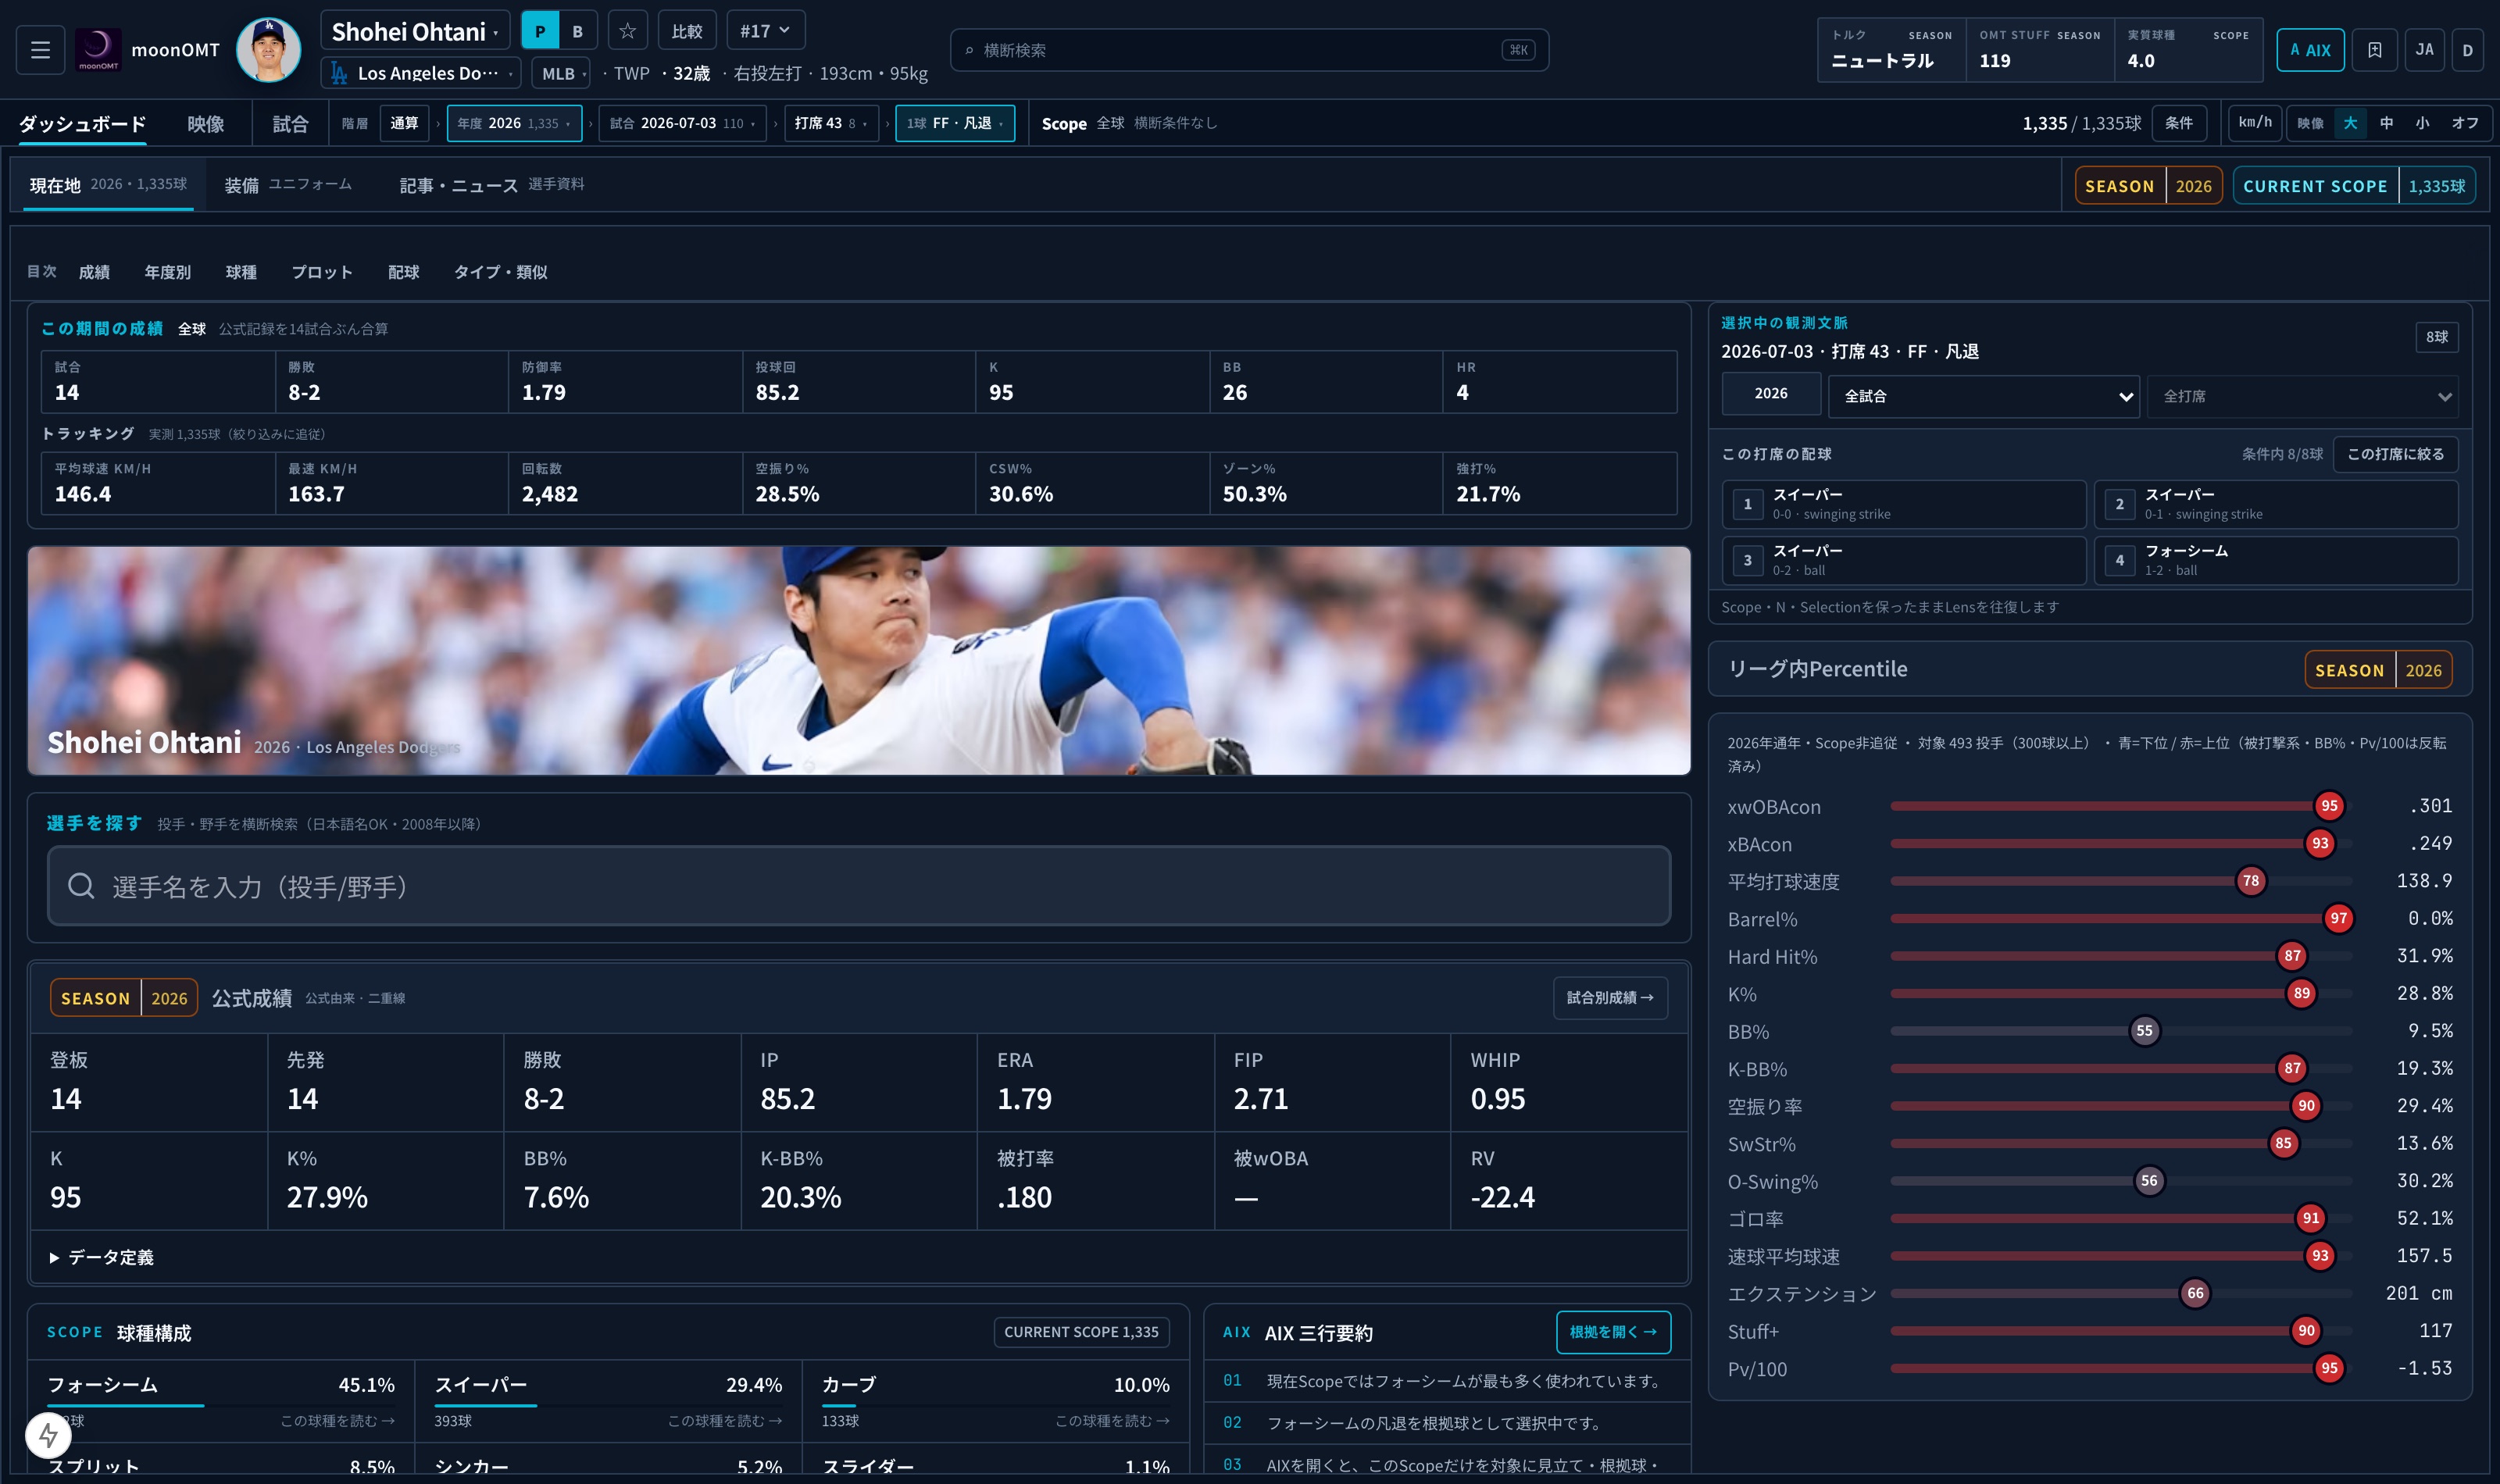Click the Shohei Ohtani hero banner image
Image resolution: width=2500 pixels, height=1484 pixels.
pos(859,660)
